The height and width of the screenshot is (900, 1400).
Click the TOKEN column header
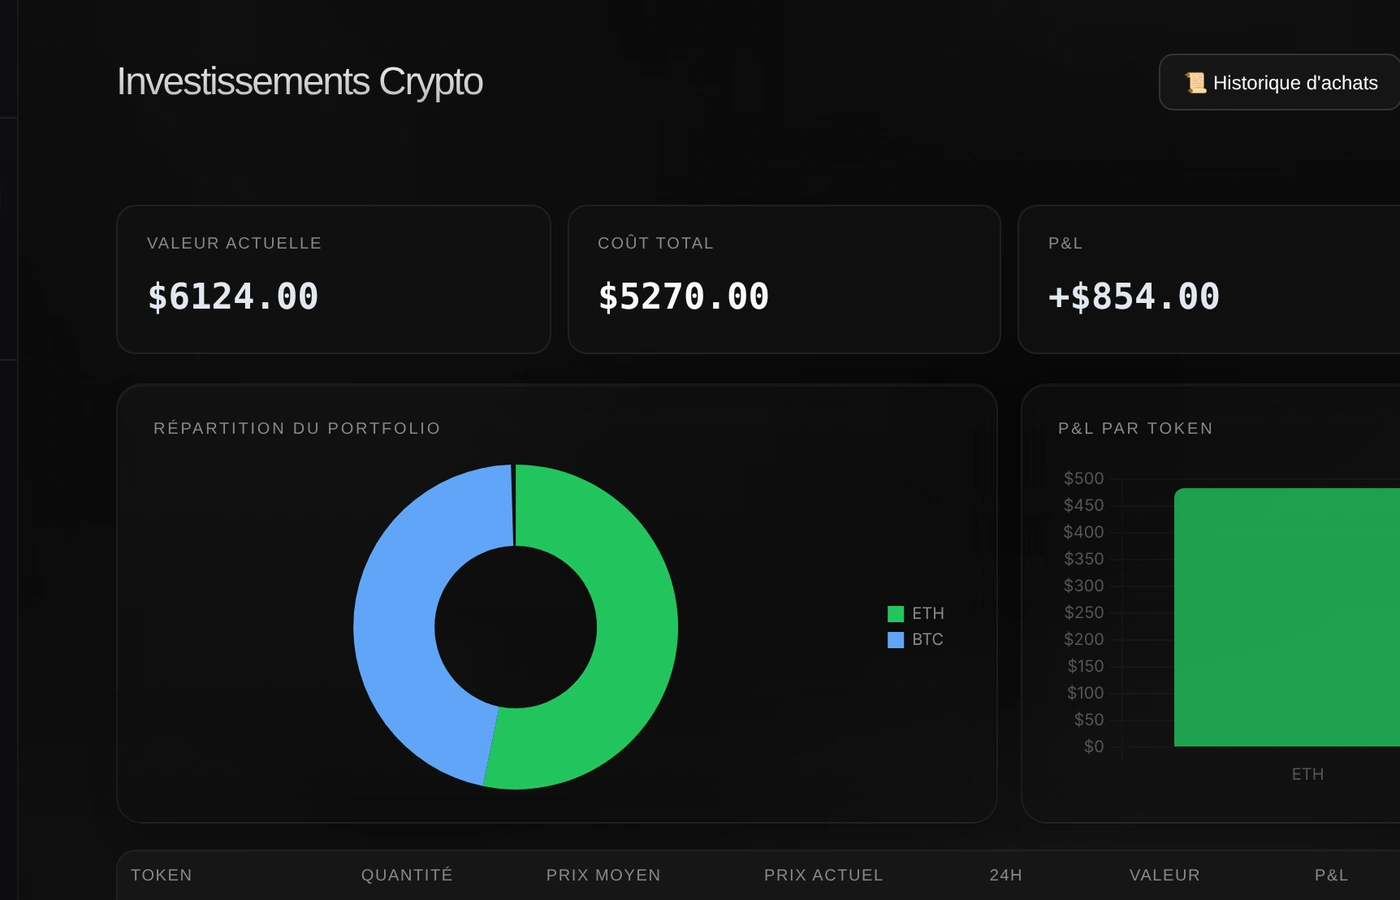162,875
